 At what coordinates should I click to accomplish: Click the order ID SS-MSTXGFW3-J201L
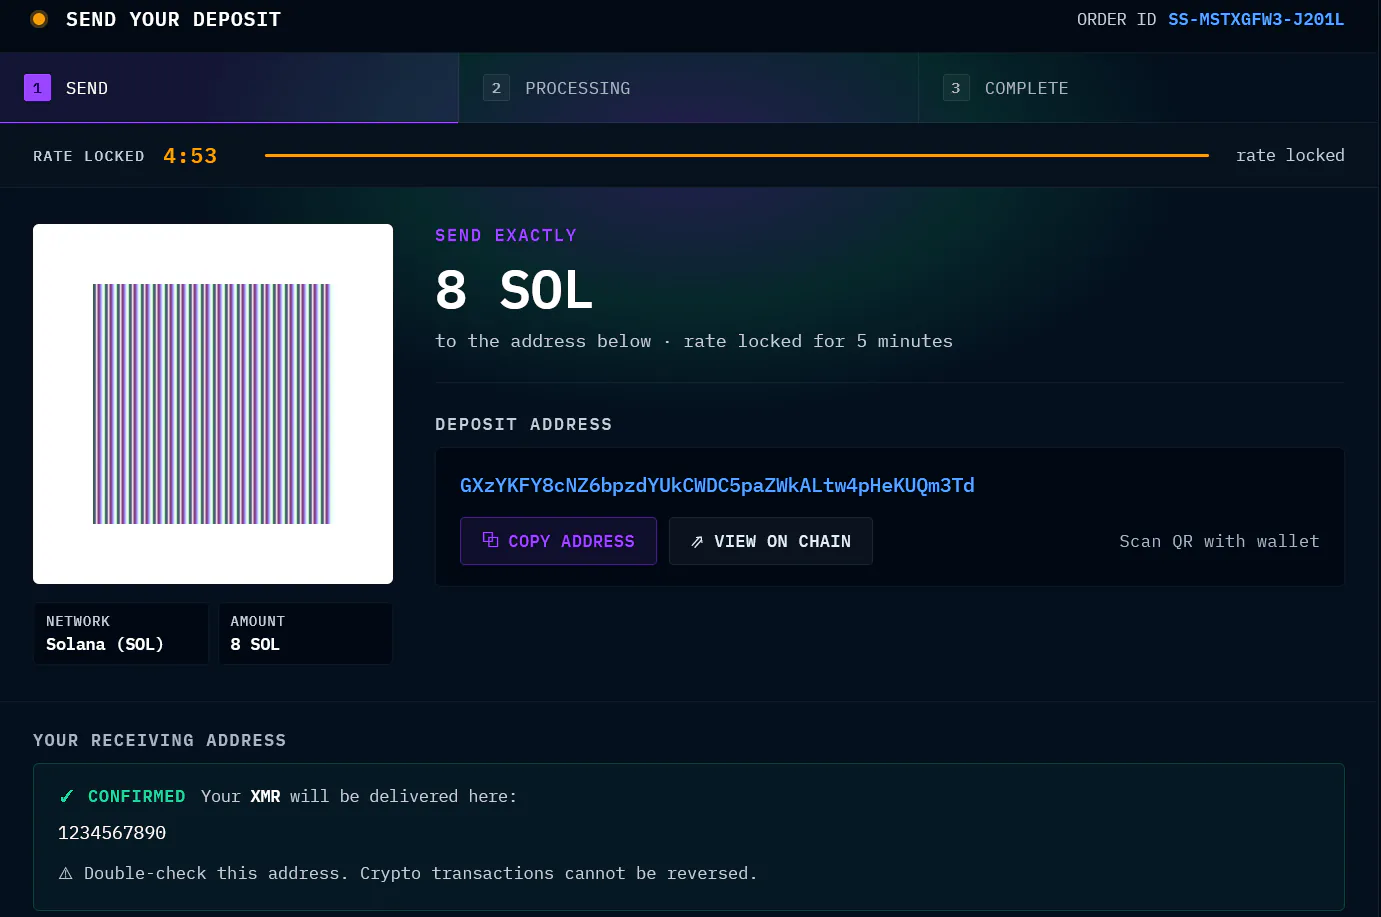click(1256, 19)
